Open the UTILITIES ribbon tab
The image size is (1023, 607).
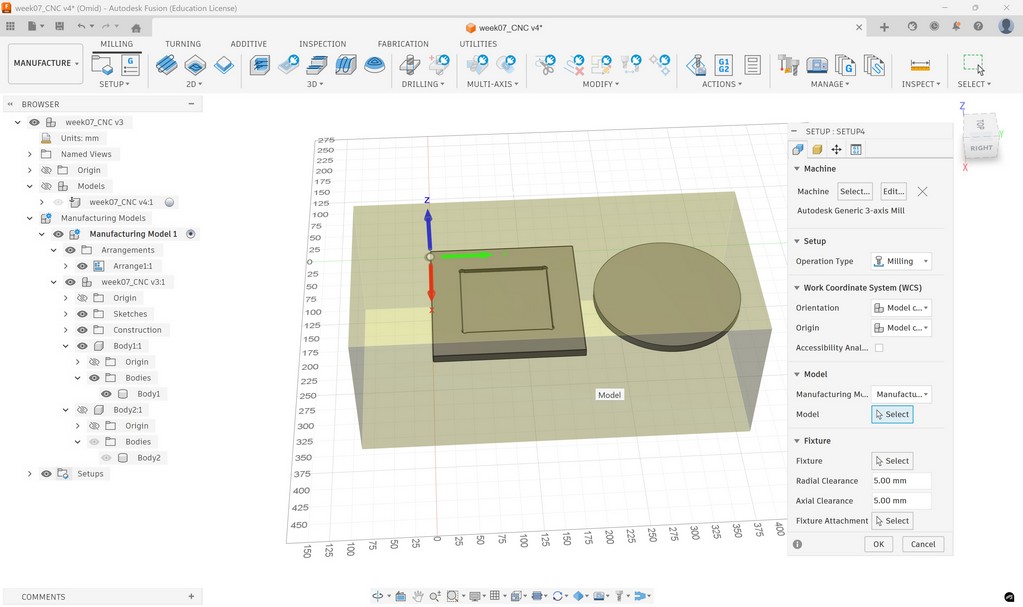pyautogui.click(x=478, y=44)
